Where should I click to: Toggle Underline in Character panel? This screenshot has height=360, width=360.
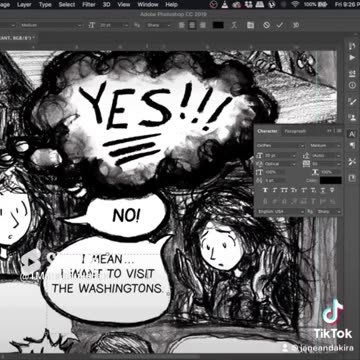pyautogui.click(x=323, y=190)
